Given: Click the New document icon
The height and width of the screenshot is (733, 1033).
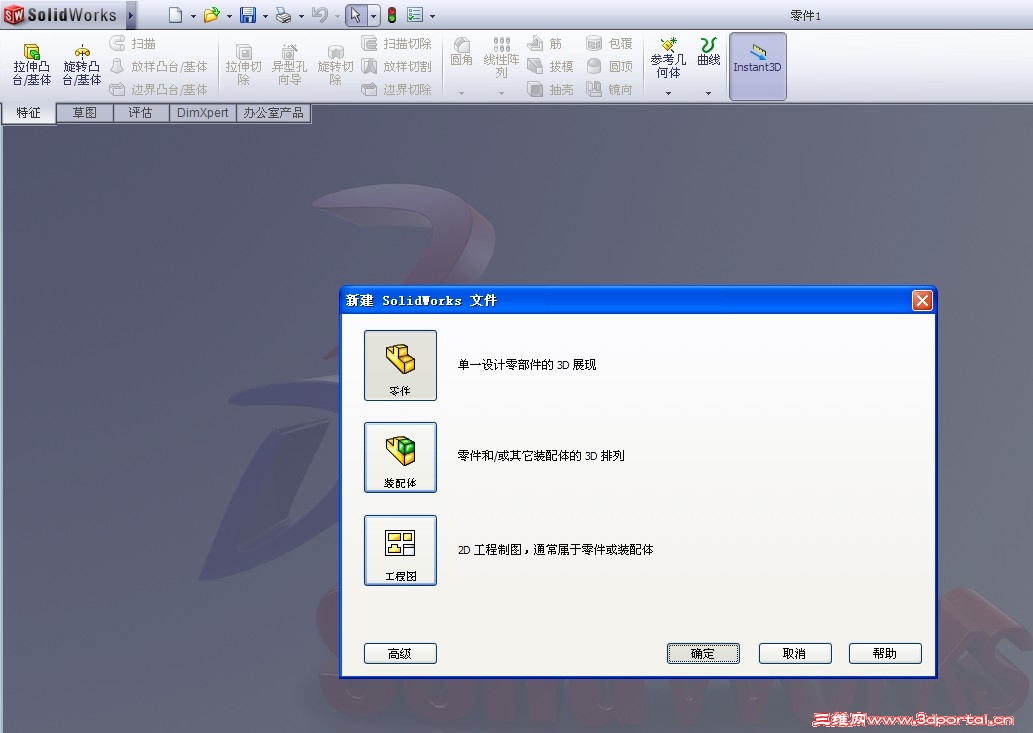Looking at the screenshot, I should coord(175,15).
